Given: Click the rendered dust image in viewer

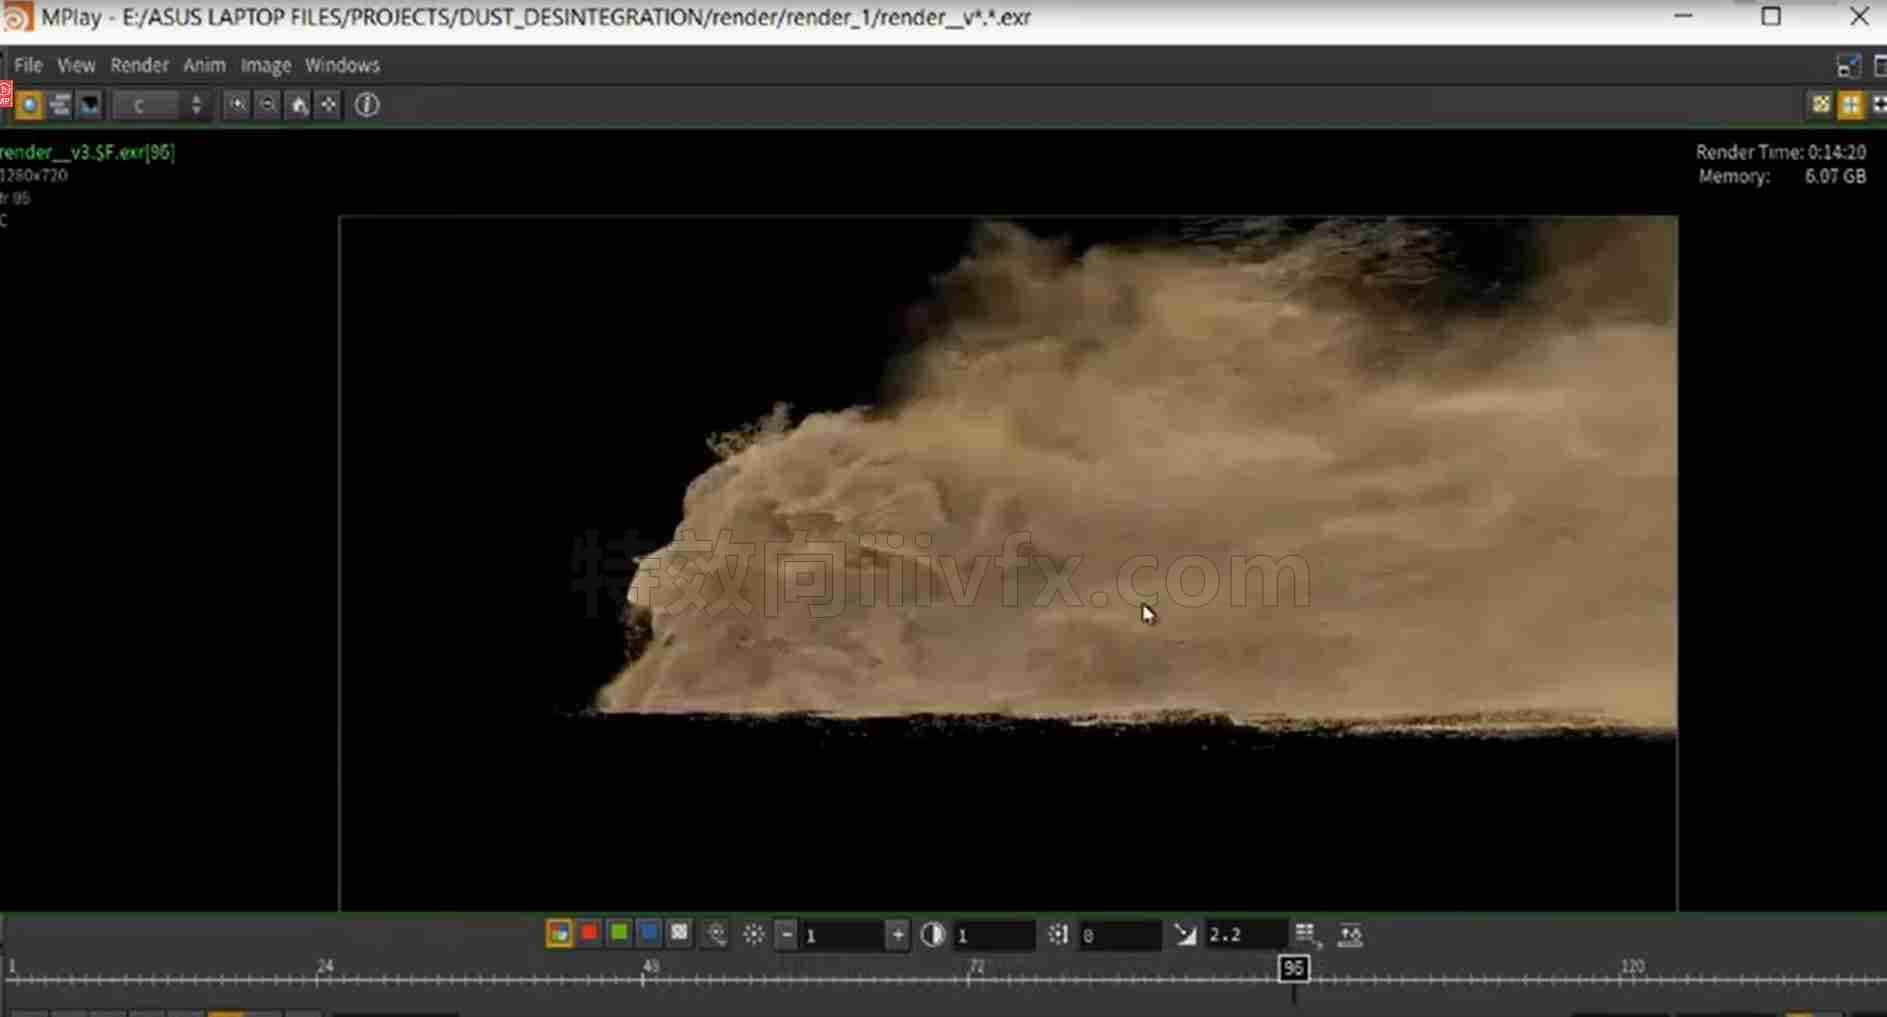Looking at the screenshot, I should 1008,563.
